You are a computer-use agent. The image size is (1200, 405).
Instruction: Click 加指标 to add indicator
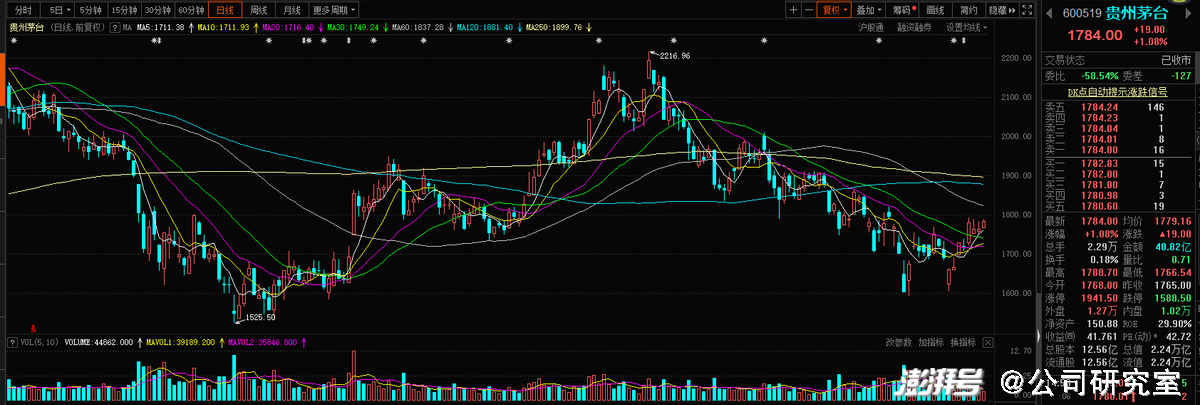click(932, 343)
